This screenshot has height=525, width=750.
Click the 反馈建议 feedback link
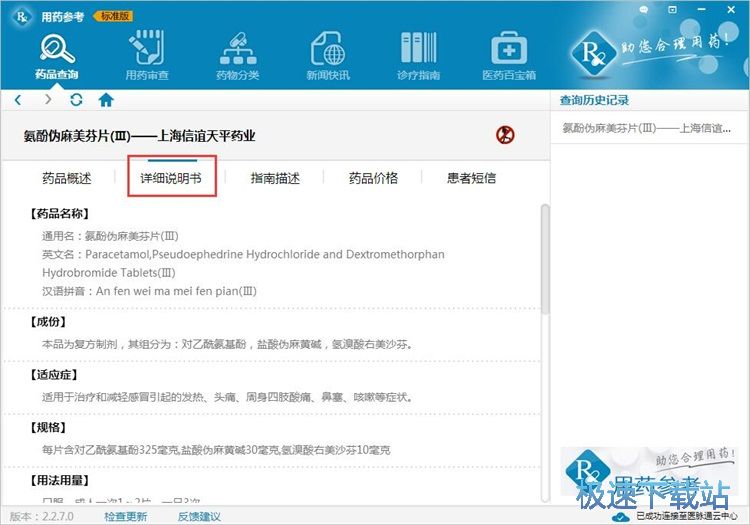pyautogui.click(x=199, y=517)
